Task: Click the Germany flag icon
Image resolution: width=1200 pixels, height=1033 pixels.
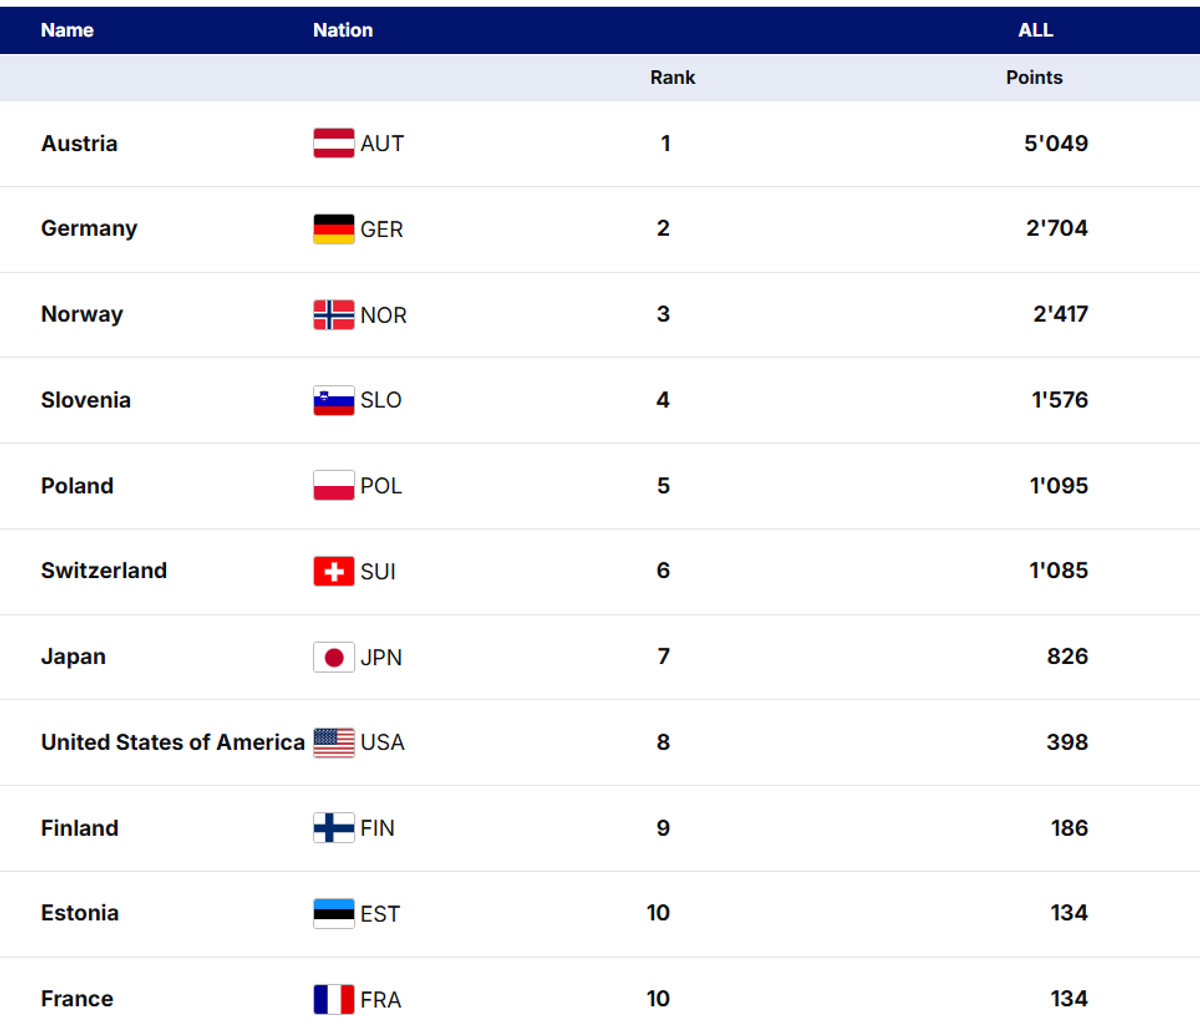Action: tap(333, 229)
